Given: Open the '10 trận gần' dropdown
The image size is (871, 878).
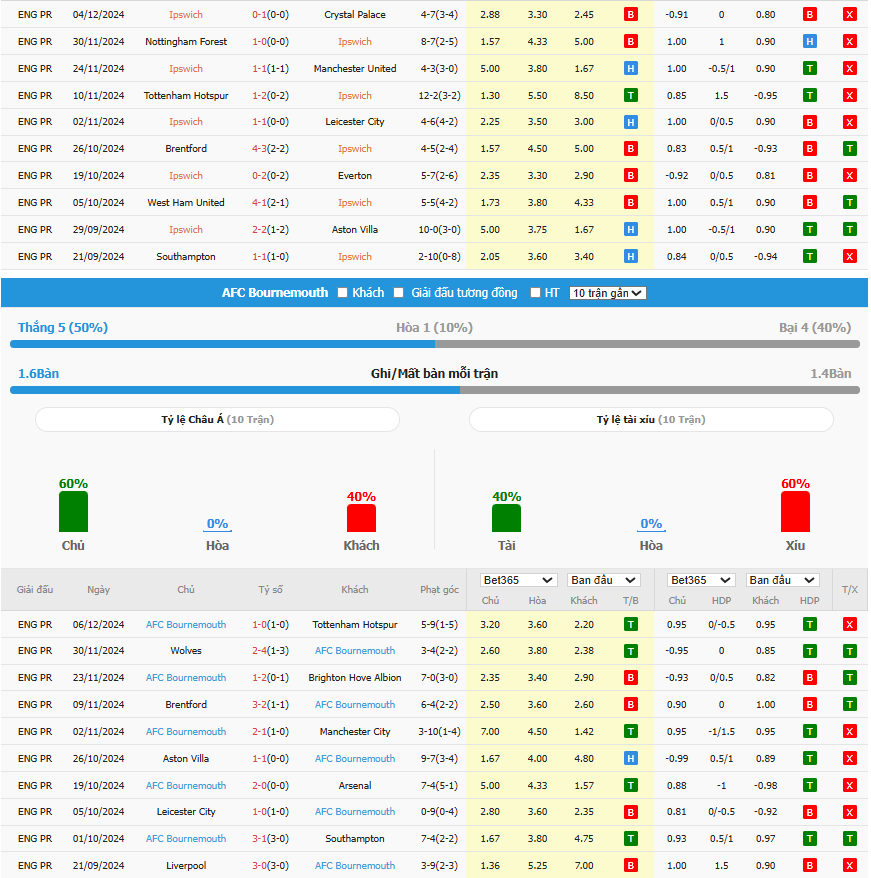Looking at the screenshot, I should (607, 293).
